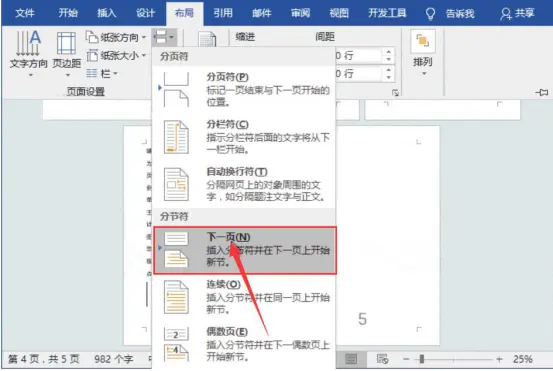Image resolution: width=553 pixels, height=371 pixels.
Task: Click the text wrapping icon beside 自动换行符(T)
Action: tap(176, 184)
